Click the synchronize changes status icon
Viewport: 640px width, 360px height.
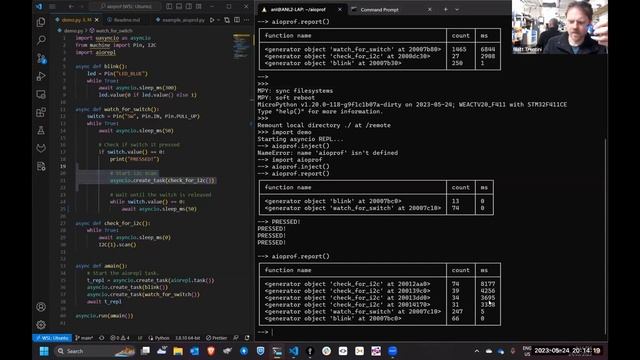tap(102, 338)
